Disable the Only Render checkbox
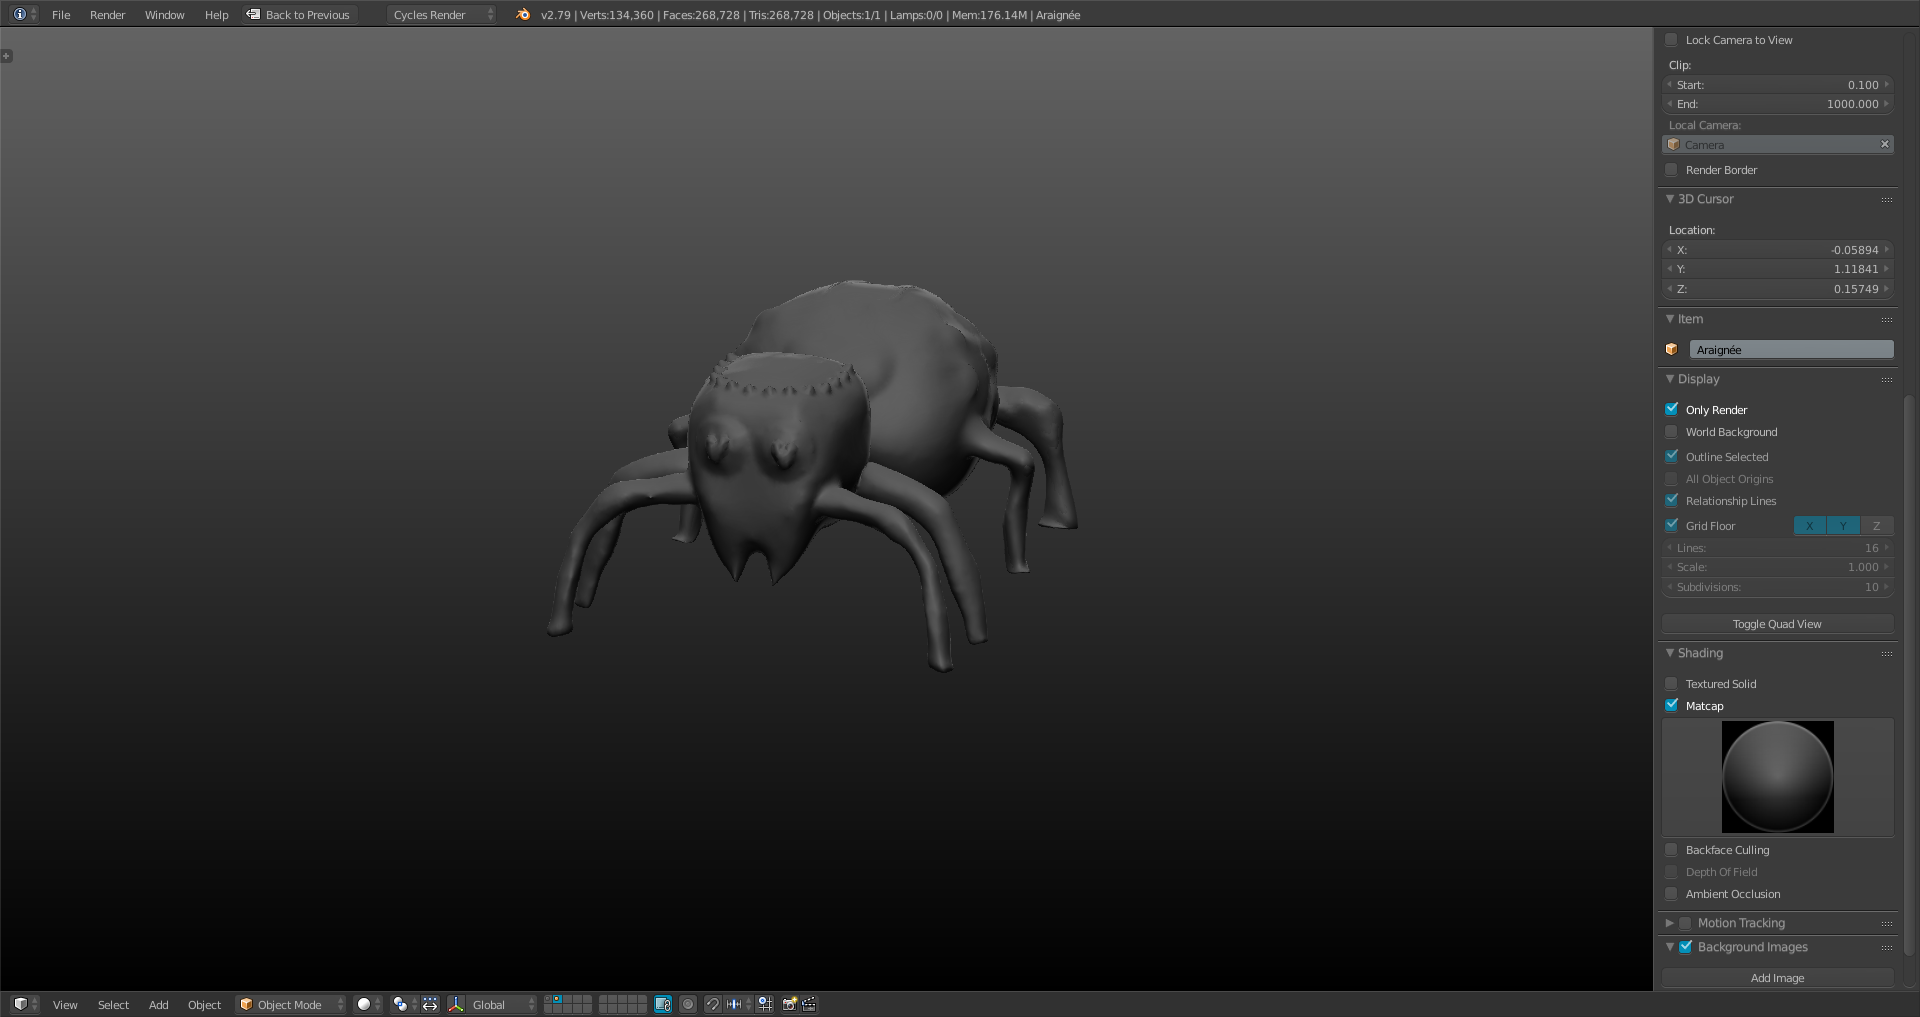The height and width of the screenshot is (1017, 1920). [1672, 409]
